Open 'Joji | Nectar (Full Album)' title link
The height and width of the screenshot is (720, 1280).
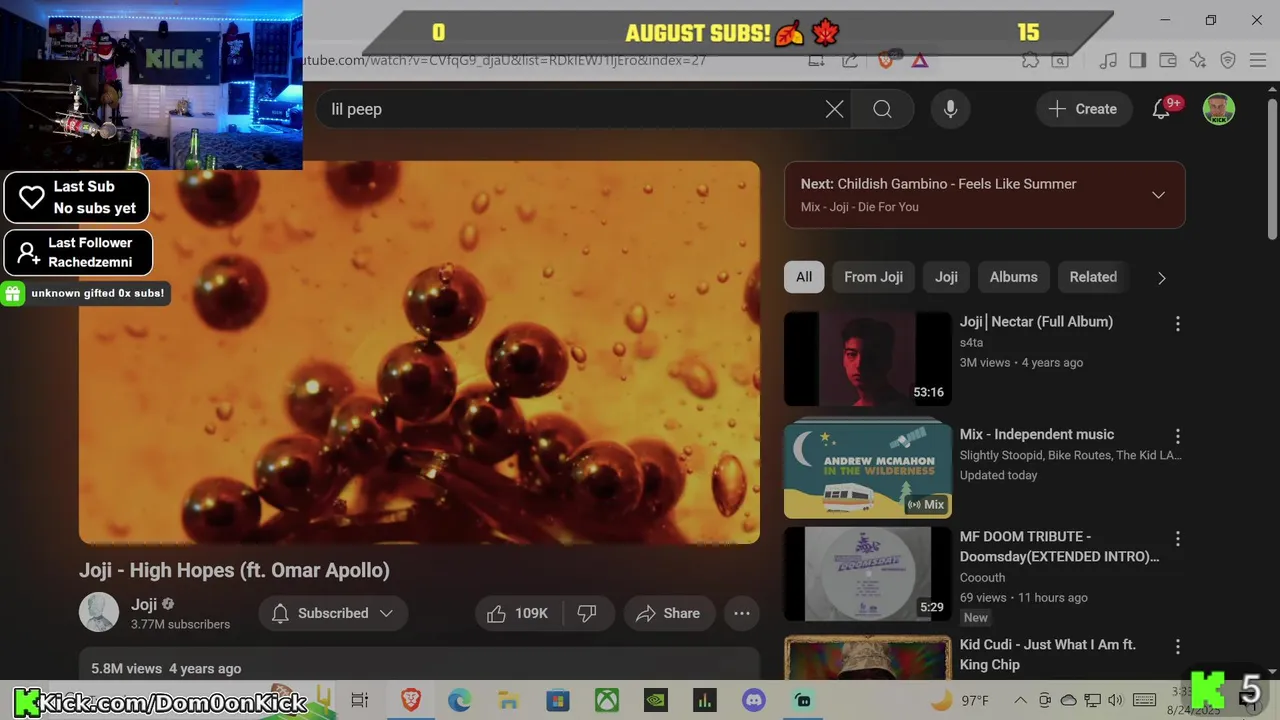tap(1036, 321)
